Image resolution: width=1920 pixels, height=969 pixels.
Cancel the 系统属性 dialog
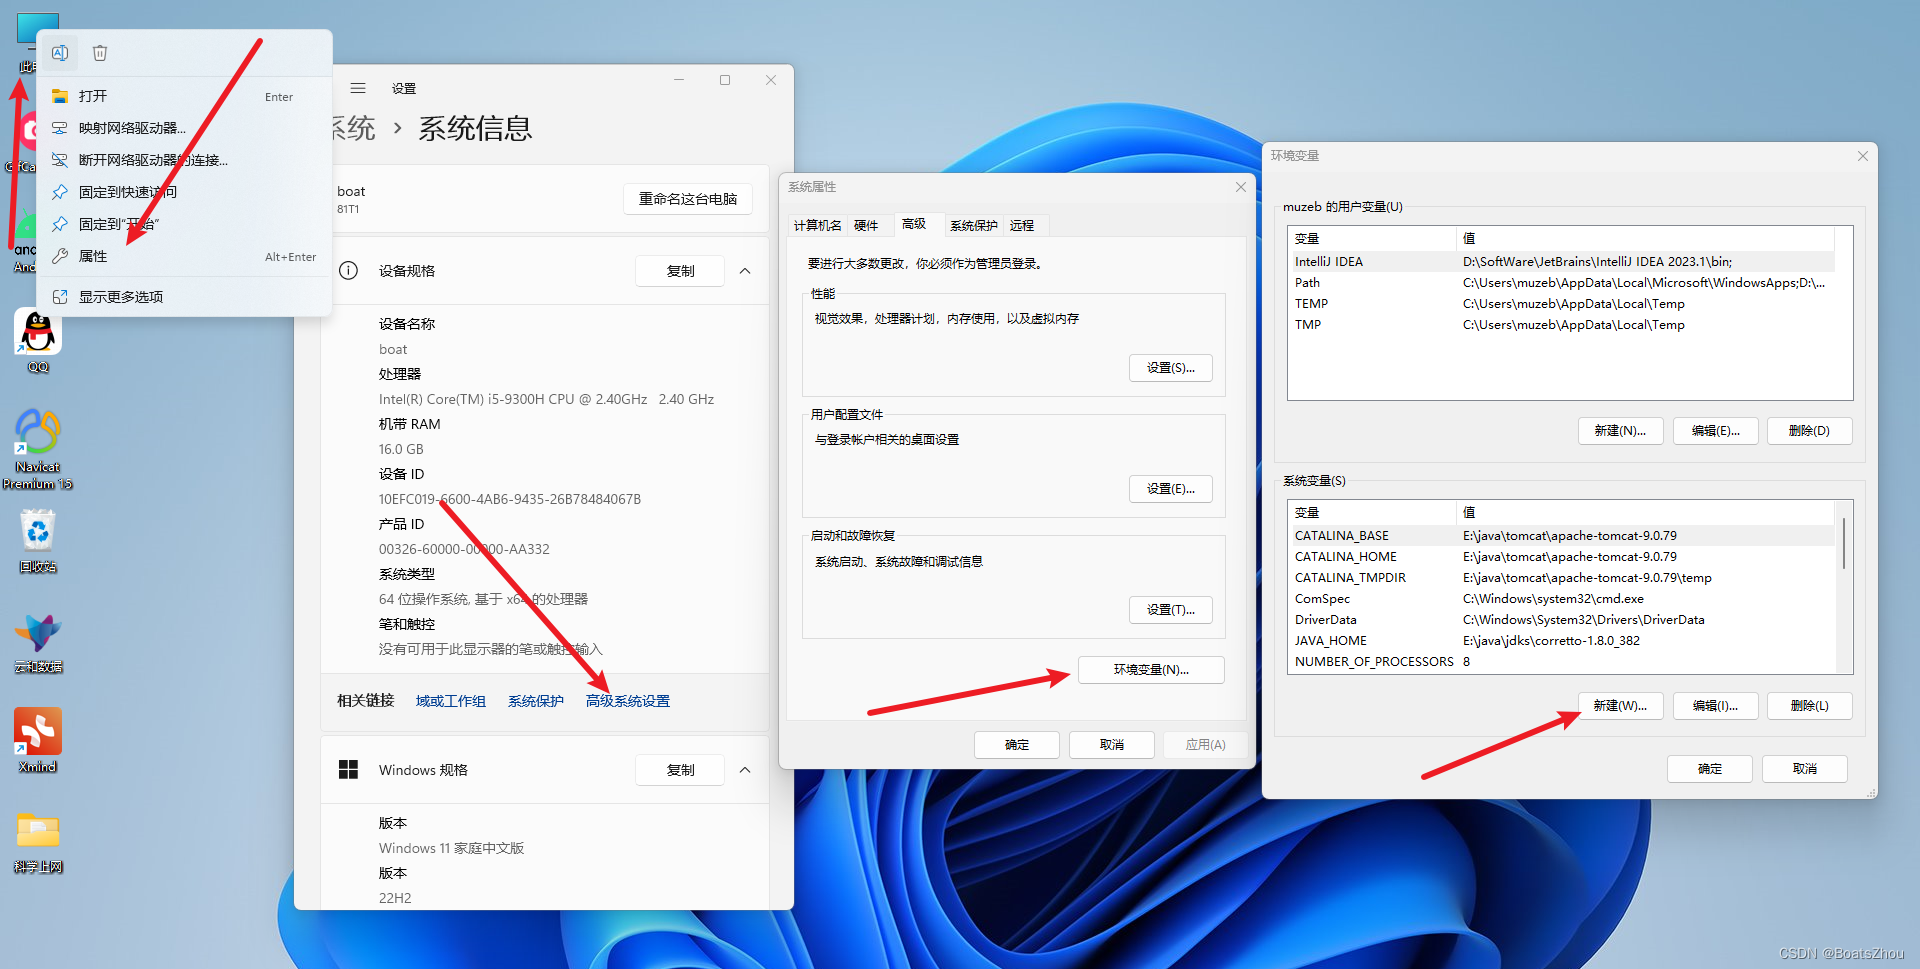pyautogui.click(x=1112, y=745)
